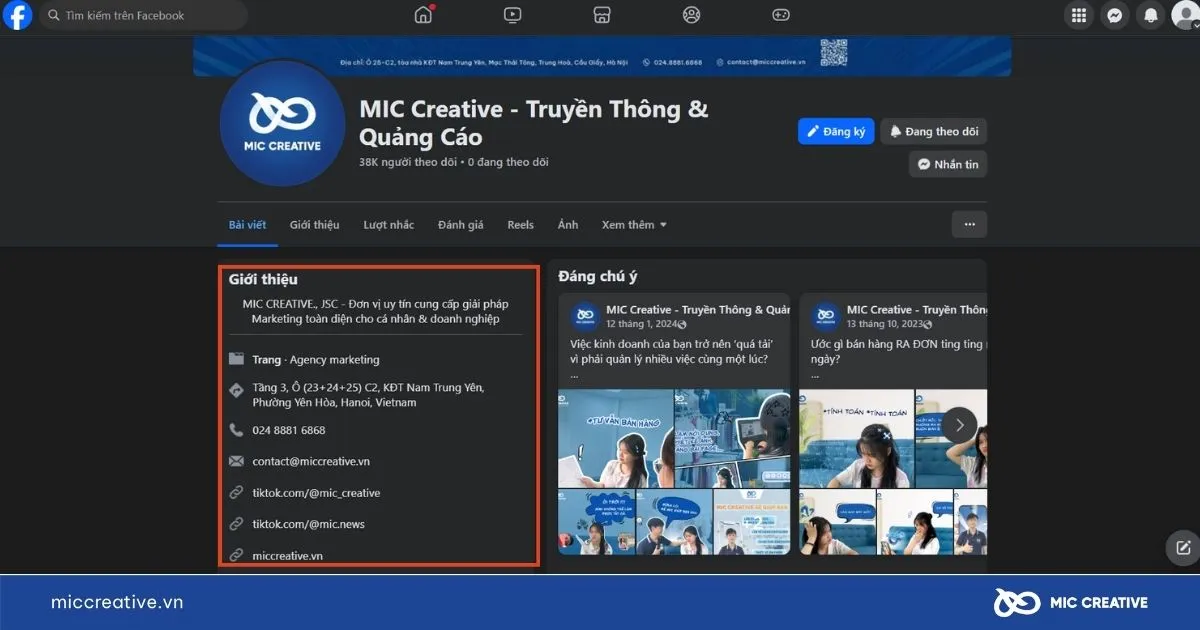Viewport: 1200px width, 630px height.
Task: Click the Đăng ký button
Action: click(x=836, y=131)
